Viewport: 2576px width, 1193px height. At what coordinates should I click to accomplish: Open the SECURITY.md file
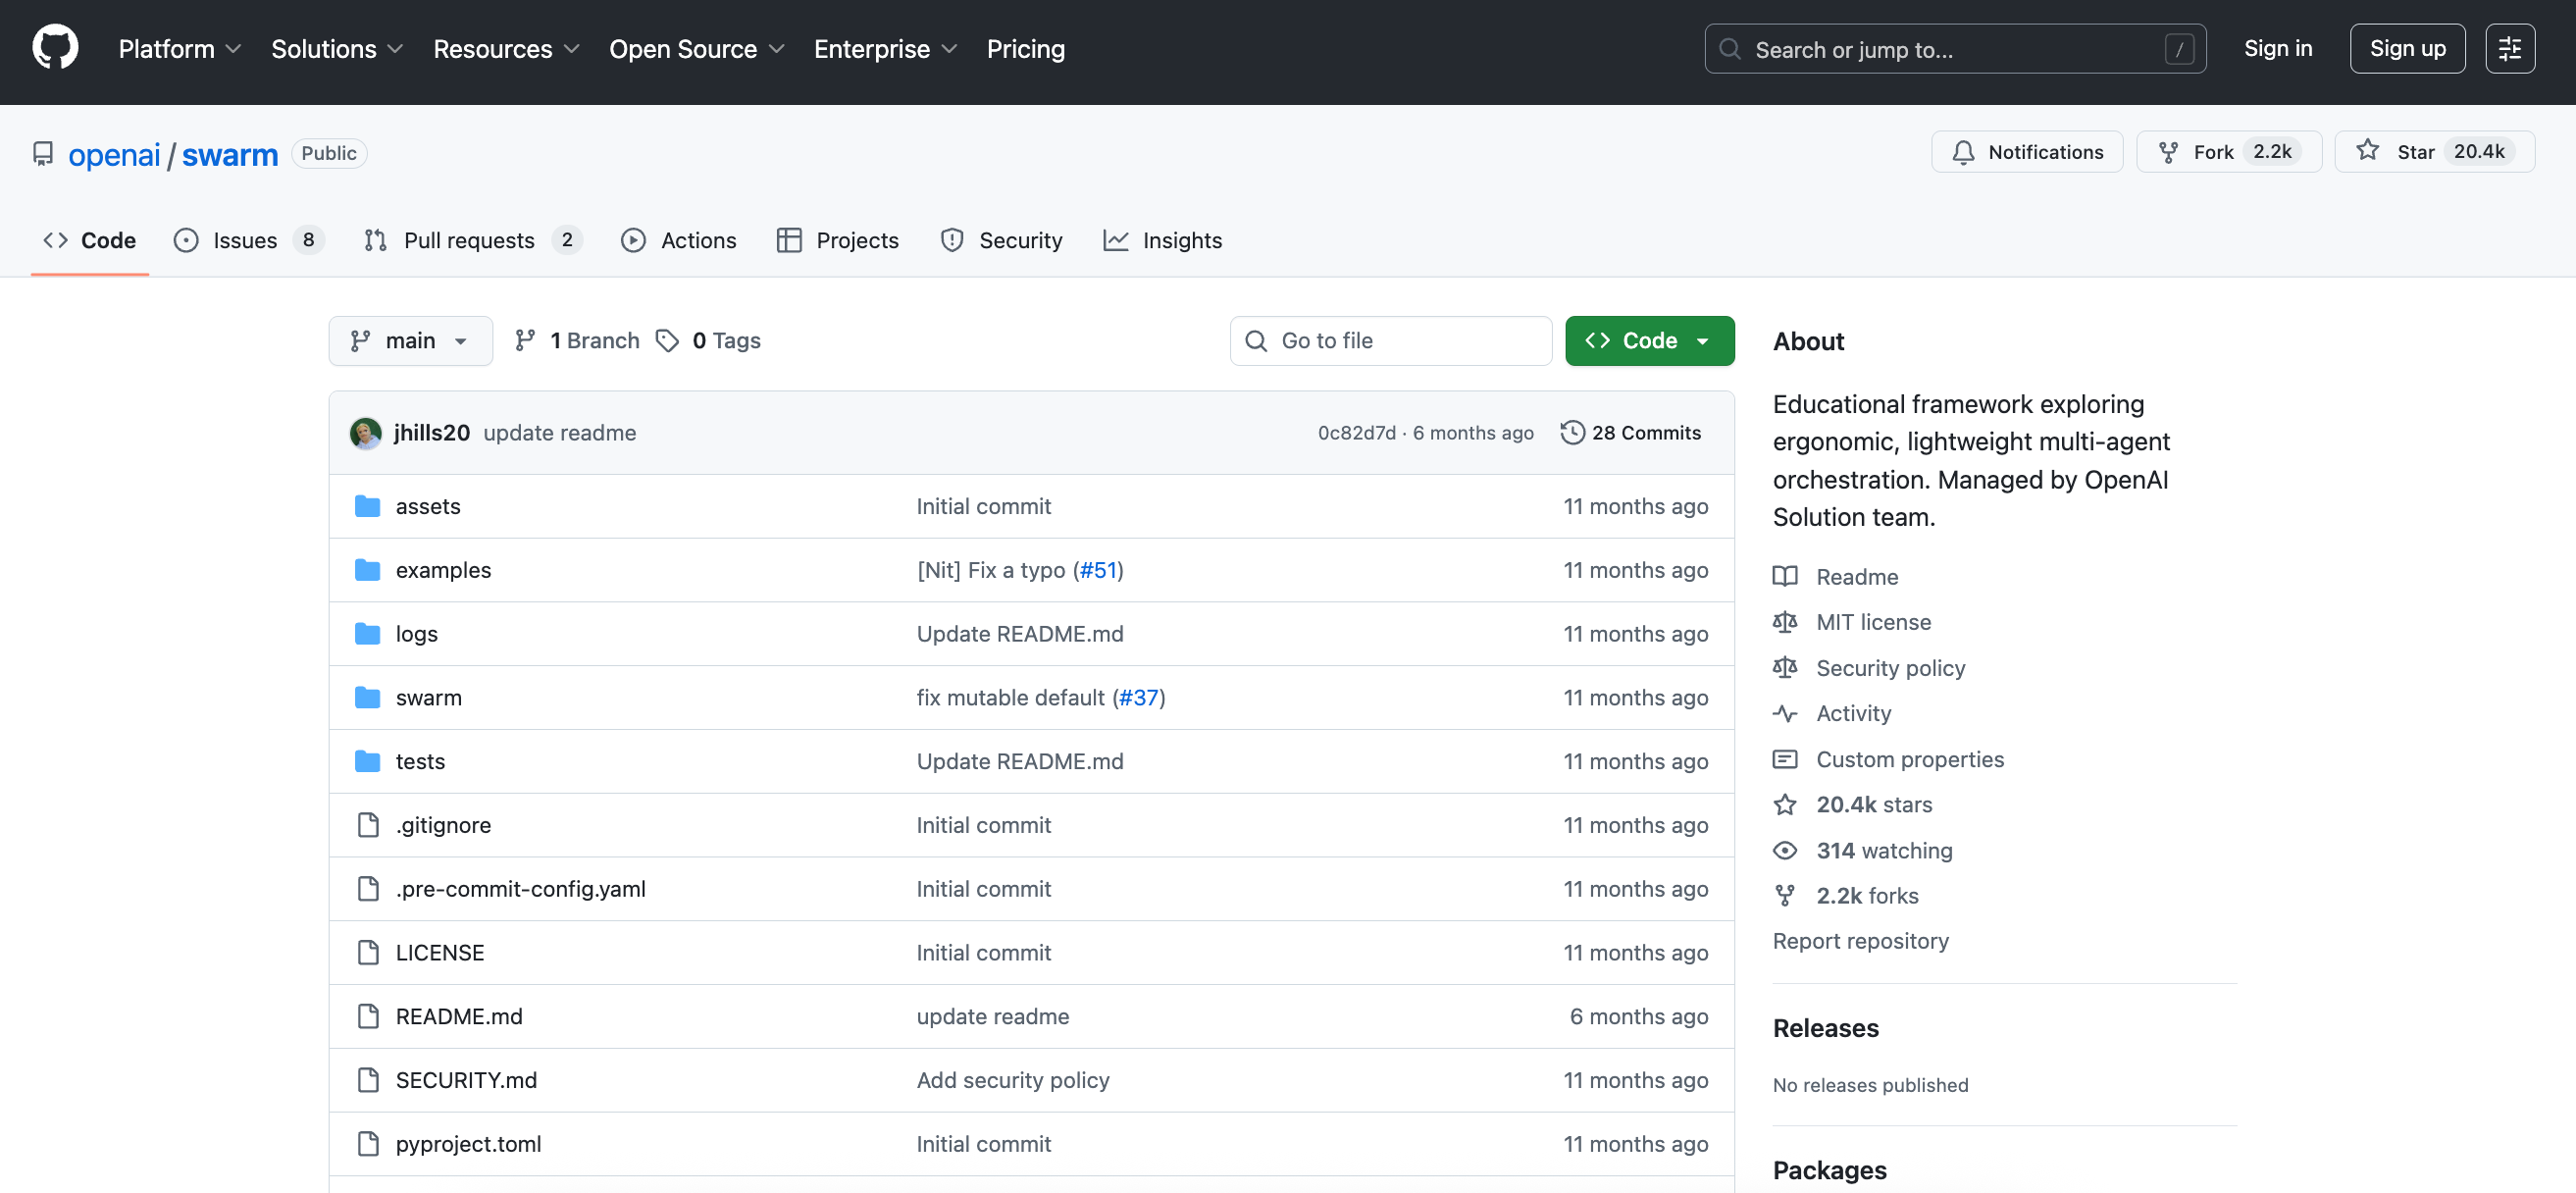point(466,1081)
